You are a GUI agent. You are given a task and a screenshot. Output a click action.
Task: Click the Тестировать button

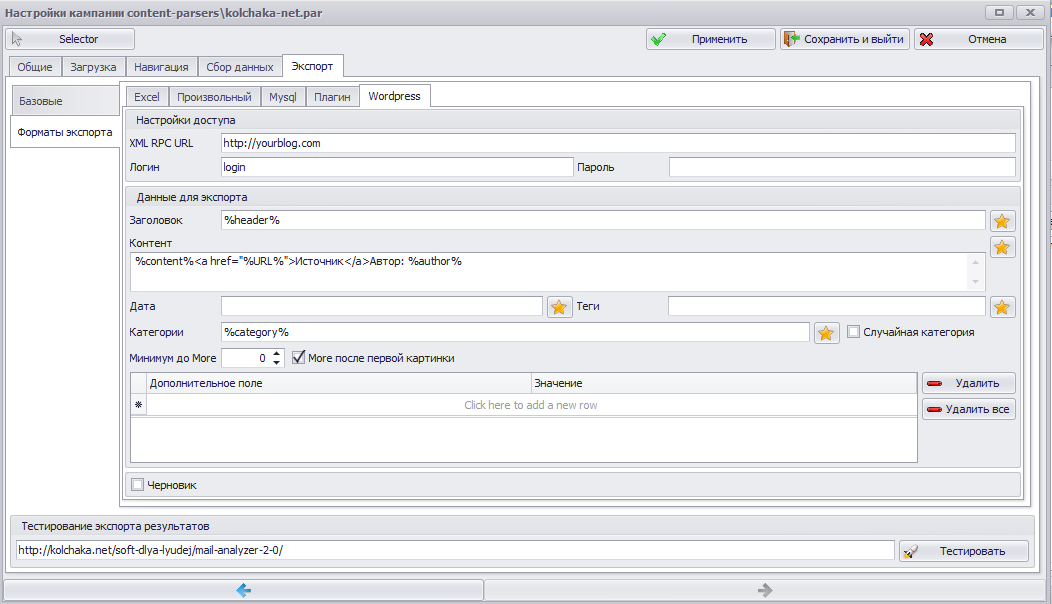tap(963, 551)
